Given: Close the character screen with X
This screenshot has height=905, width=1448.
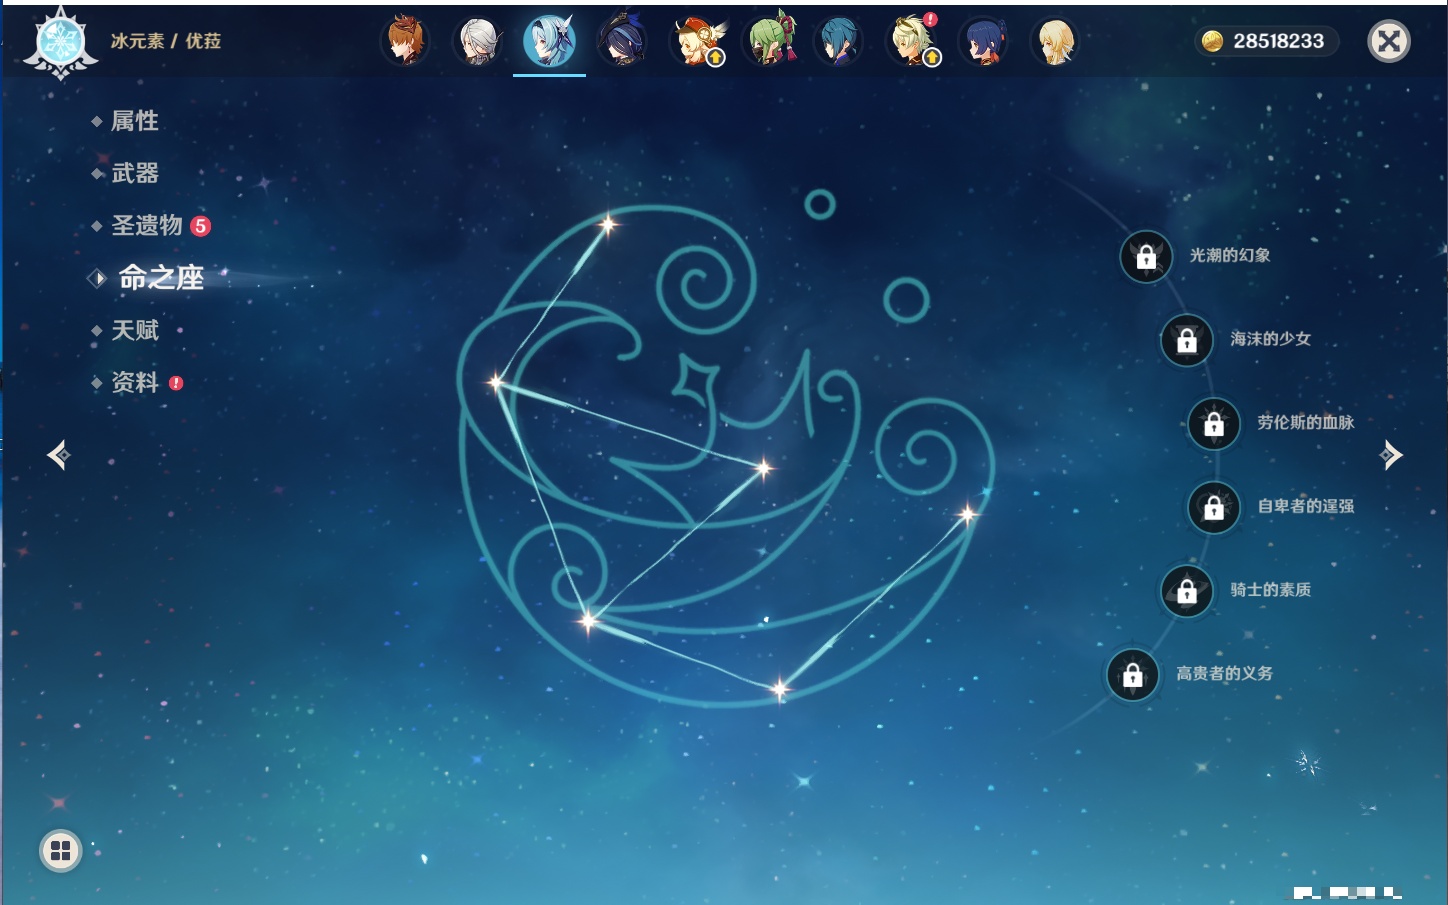Looking at the screenshot, I should (x=1388, y=41).
